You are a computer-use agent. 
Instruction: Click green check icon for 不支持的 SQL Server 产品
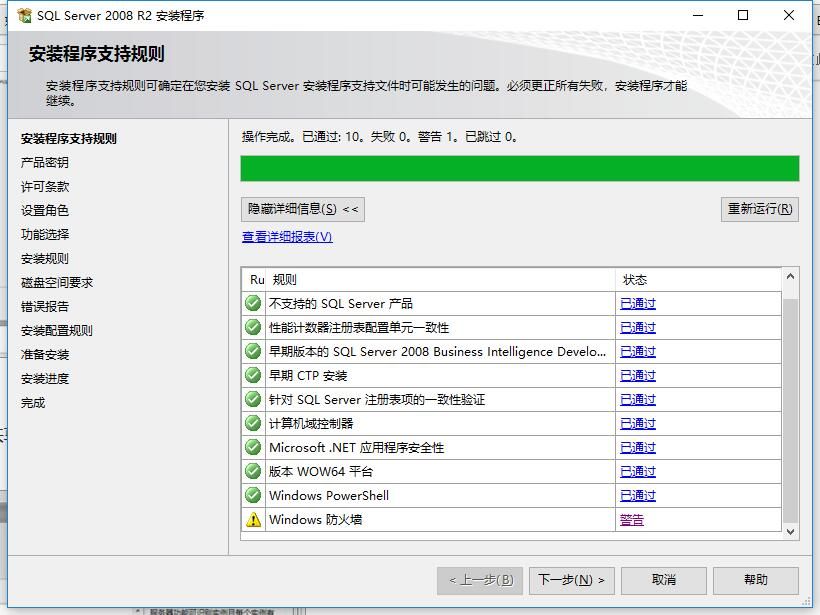tap(253, 303)
